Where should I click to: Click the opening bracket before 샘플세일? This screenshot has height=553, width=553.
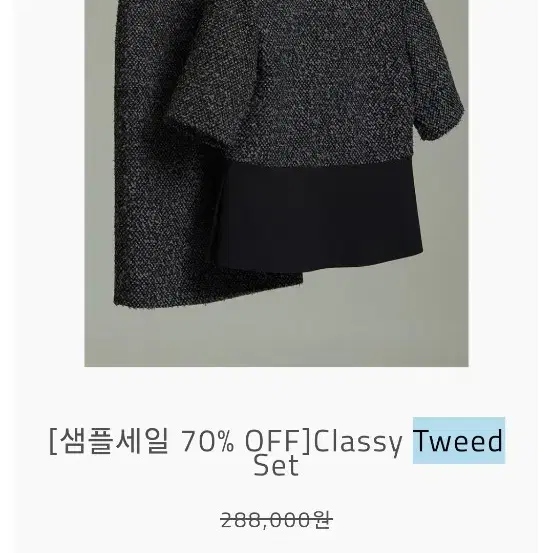coord(53,441)
